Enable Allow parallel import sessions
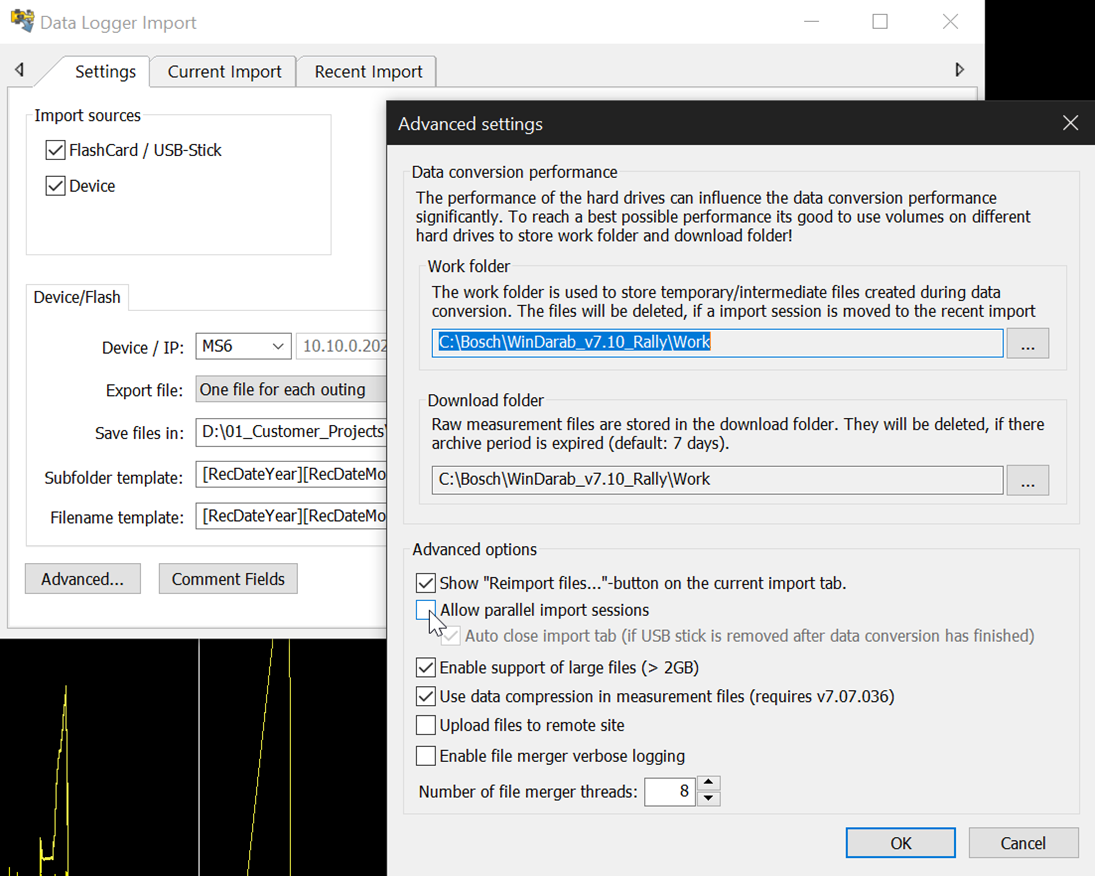Screen dimensions: 1095x876 click(x=425, y=610)
